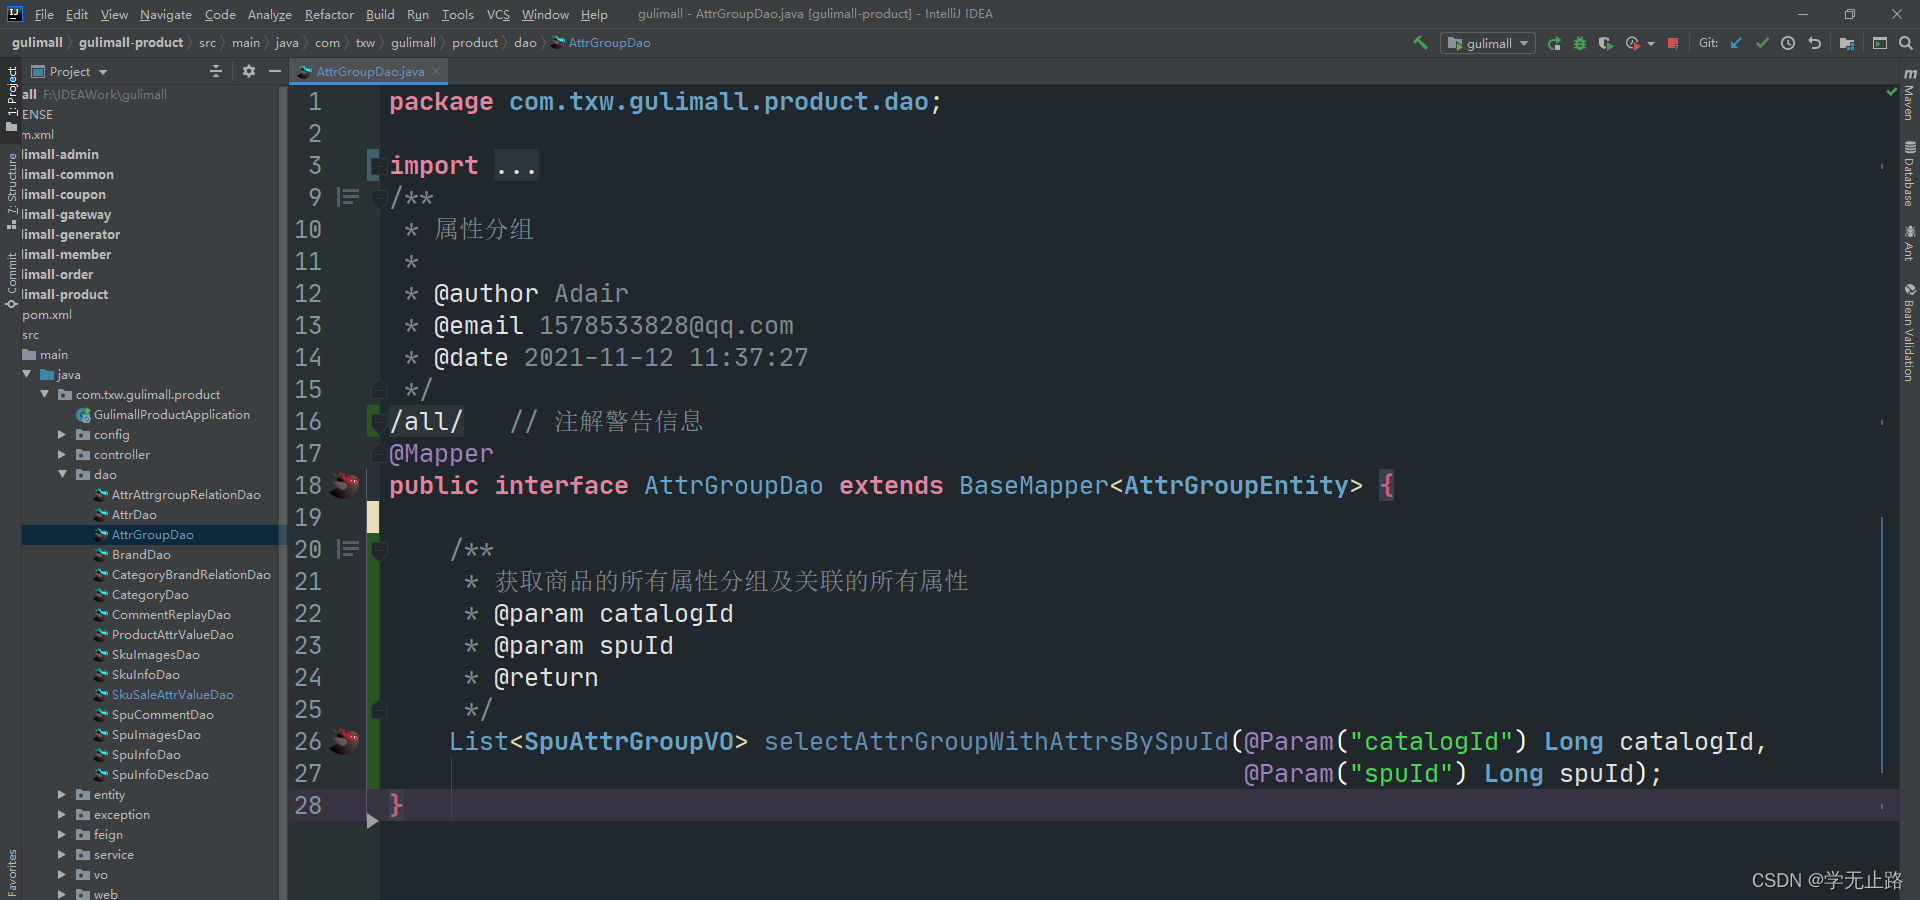Image resolution: width=1920 pixels, height=900 pixels.
Task: Click the dao breadcrumb
Action: 525,43
